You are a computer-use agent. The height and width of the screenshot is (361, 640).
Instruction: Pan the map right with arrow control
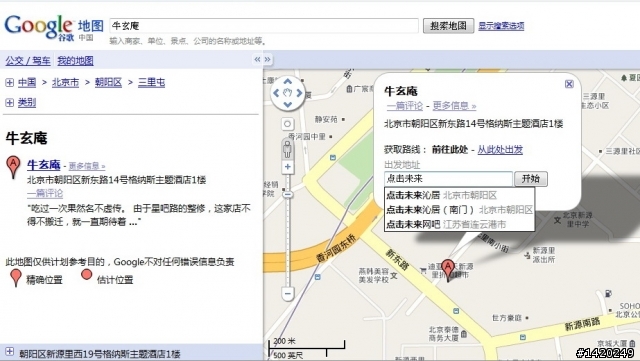tap(299, 93)
